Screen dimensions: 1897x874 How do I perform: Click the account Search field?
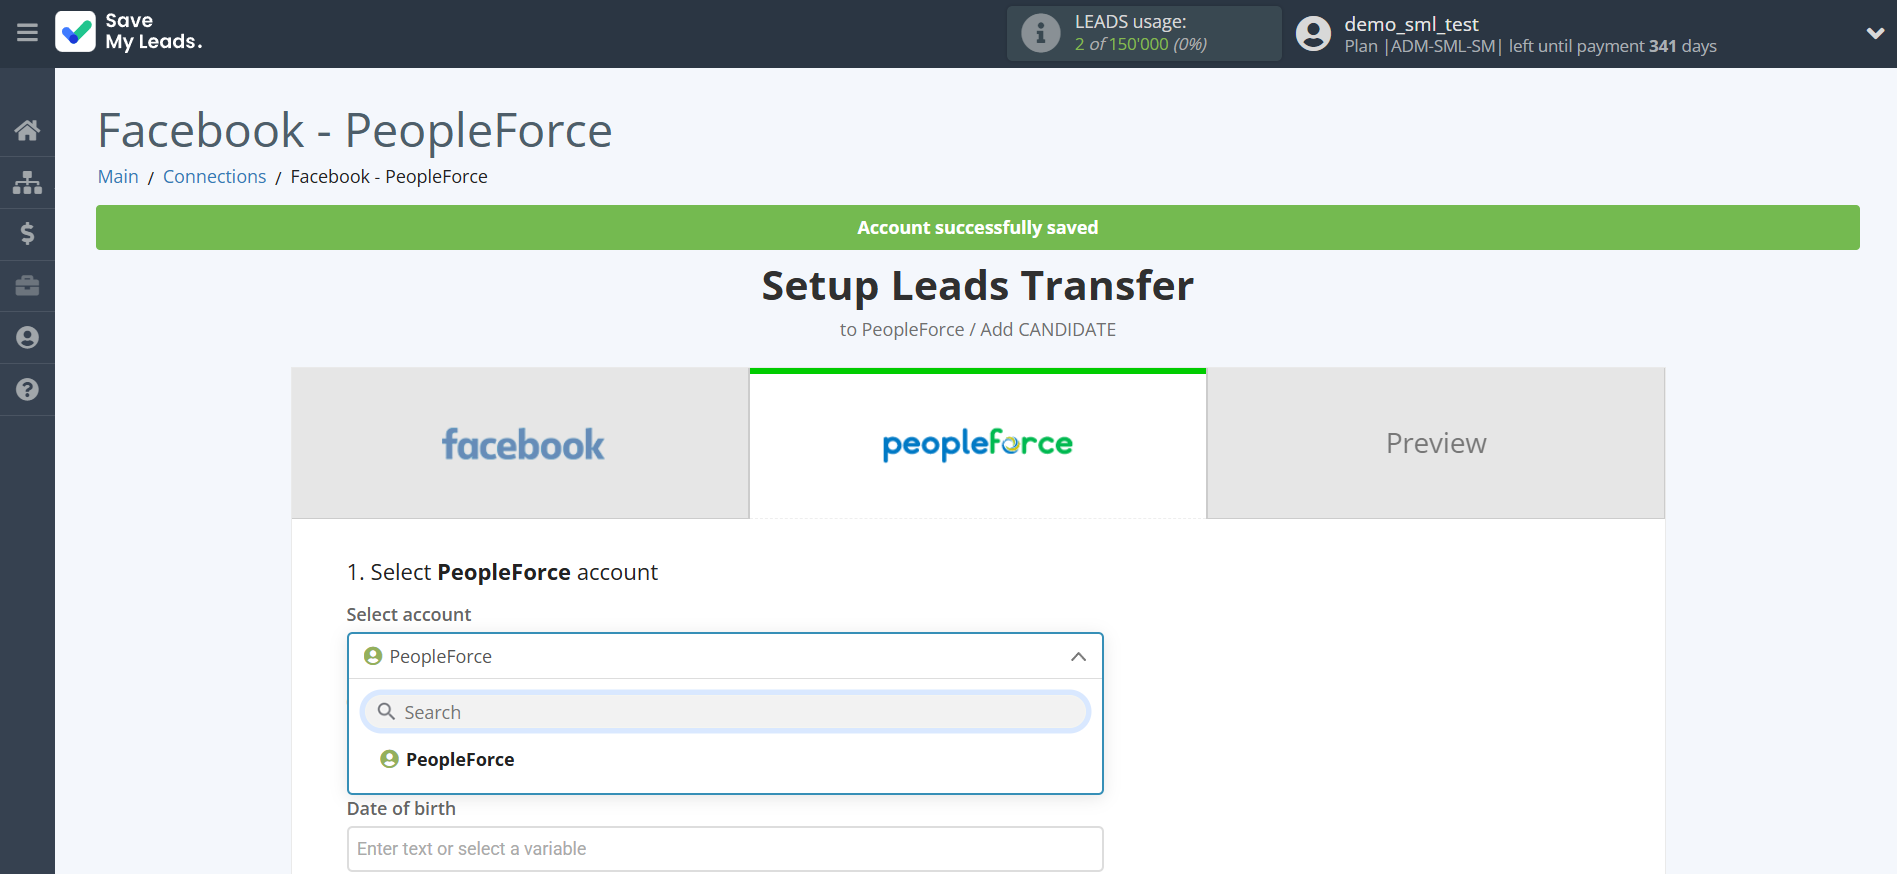pyautogui.click(x=725, y=712)
